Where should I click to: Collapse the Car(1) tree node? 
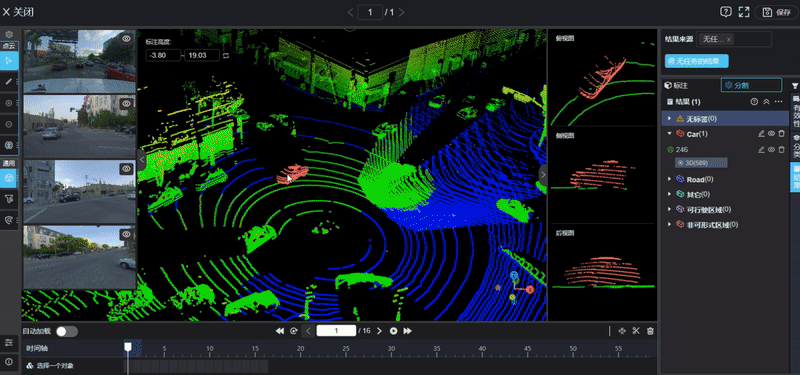point(670,134)
